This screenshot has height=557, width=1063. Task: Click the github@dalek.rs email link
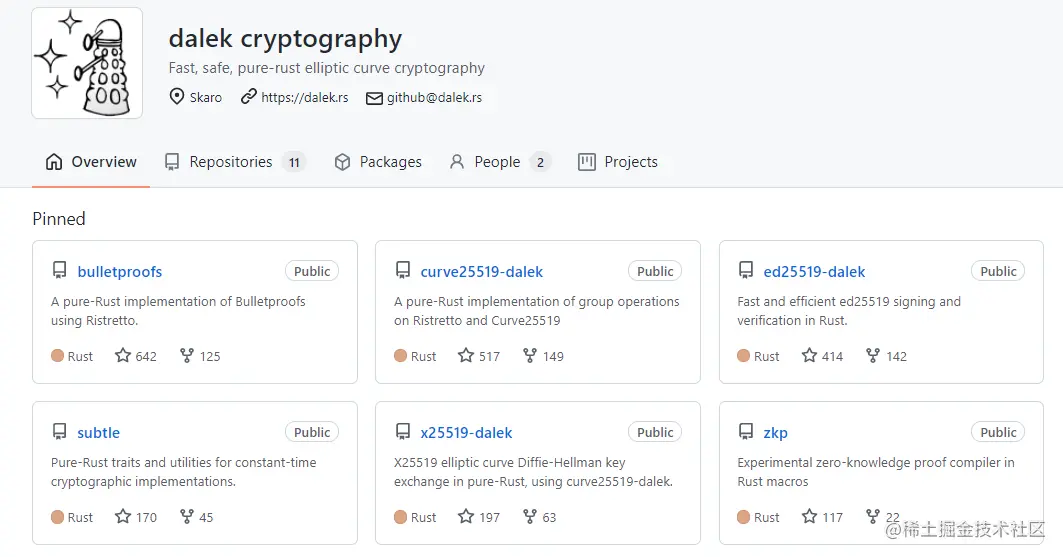[434, 98]
